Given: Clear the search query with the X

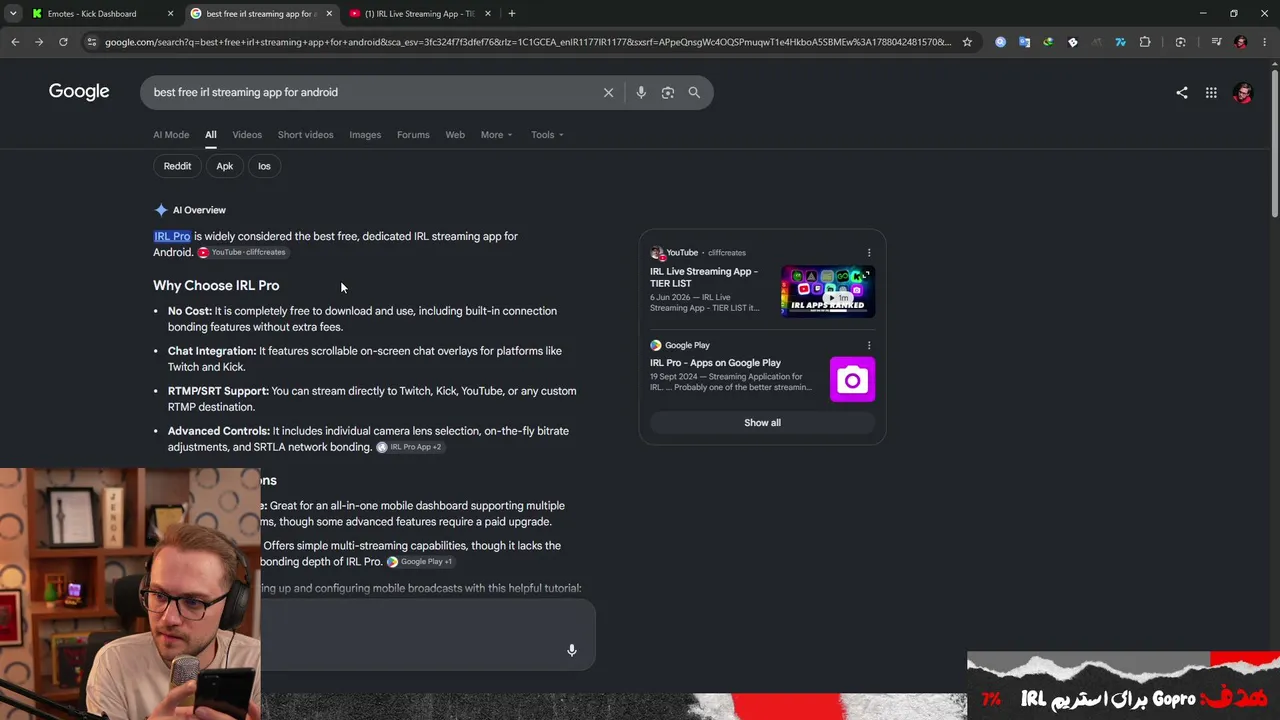Looking at the screenshot, I should [608, 92].
